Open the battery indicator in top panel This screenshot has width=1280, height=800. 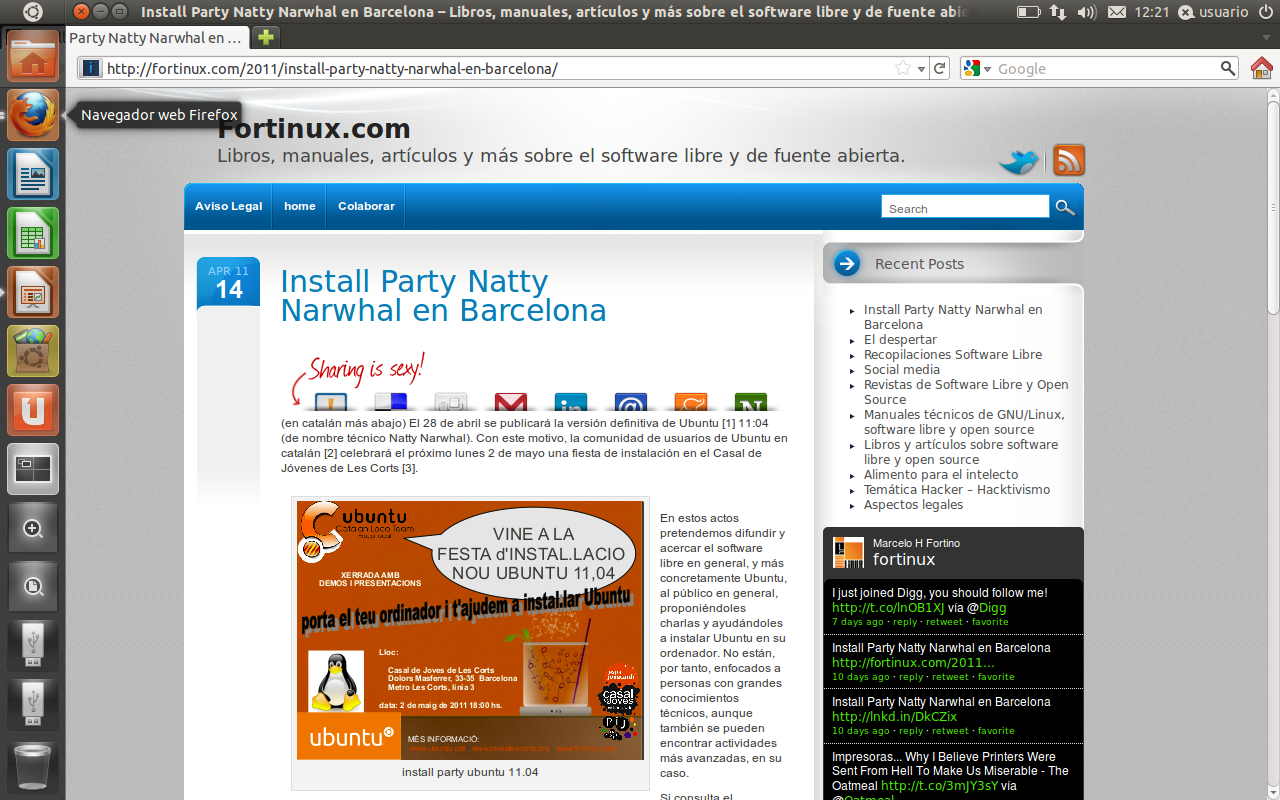pos(1028,12)
